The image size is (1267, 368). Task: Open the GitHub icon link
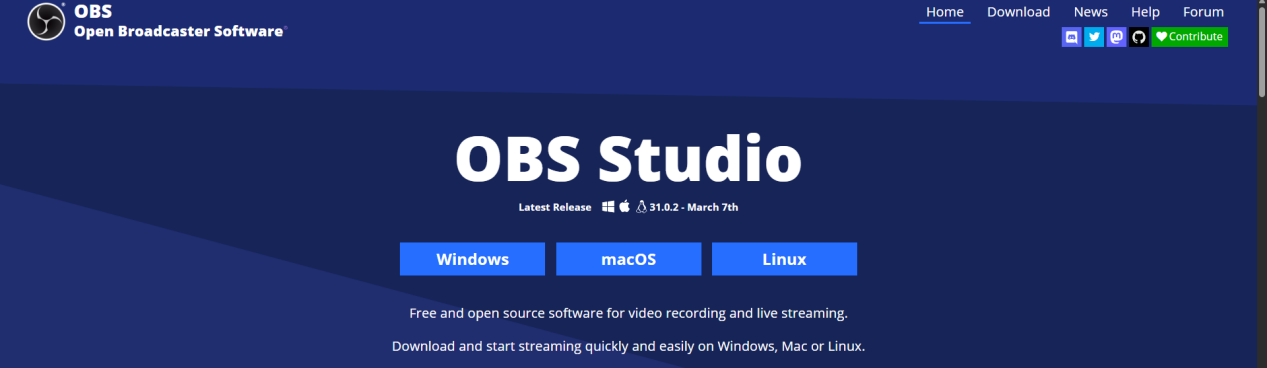click(1139, 37)
